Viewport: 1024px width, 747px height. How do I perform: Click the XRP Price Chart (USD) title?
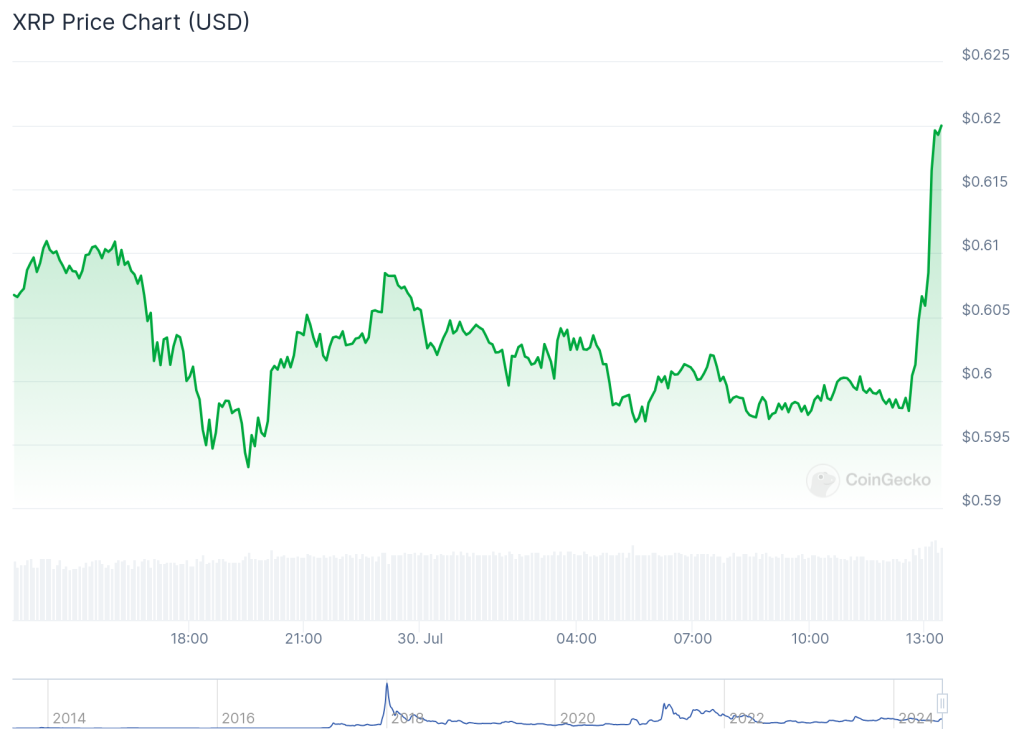click(131, 22)
